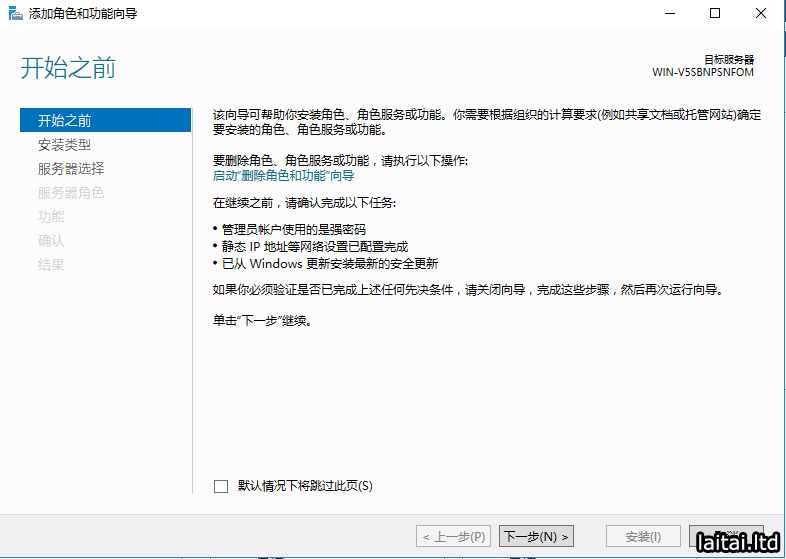Click the large 开始之前 page heading
Viewport: 786px width, 559px height.
point(68,68)
